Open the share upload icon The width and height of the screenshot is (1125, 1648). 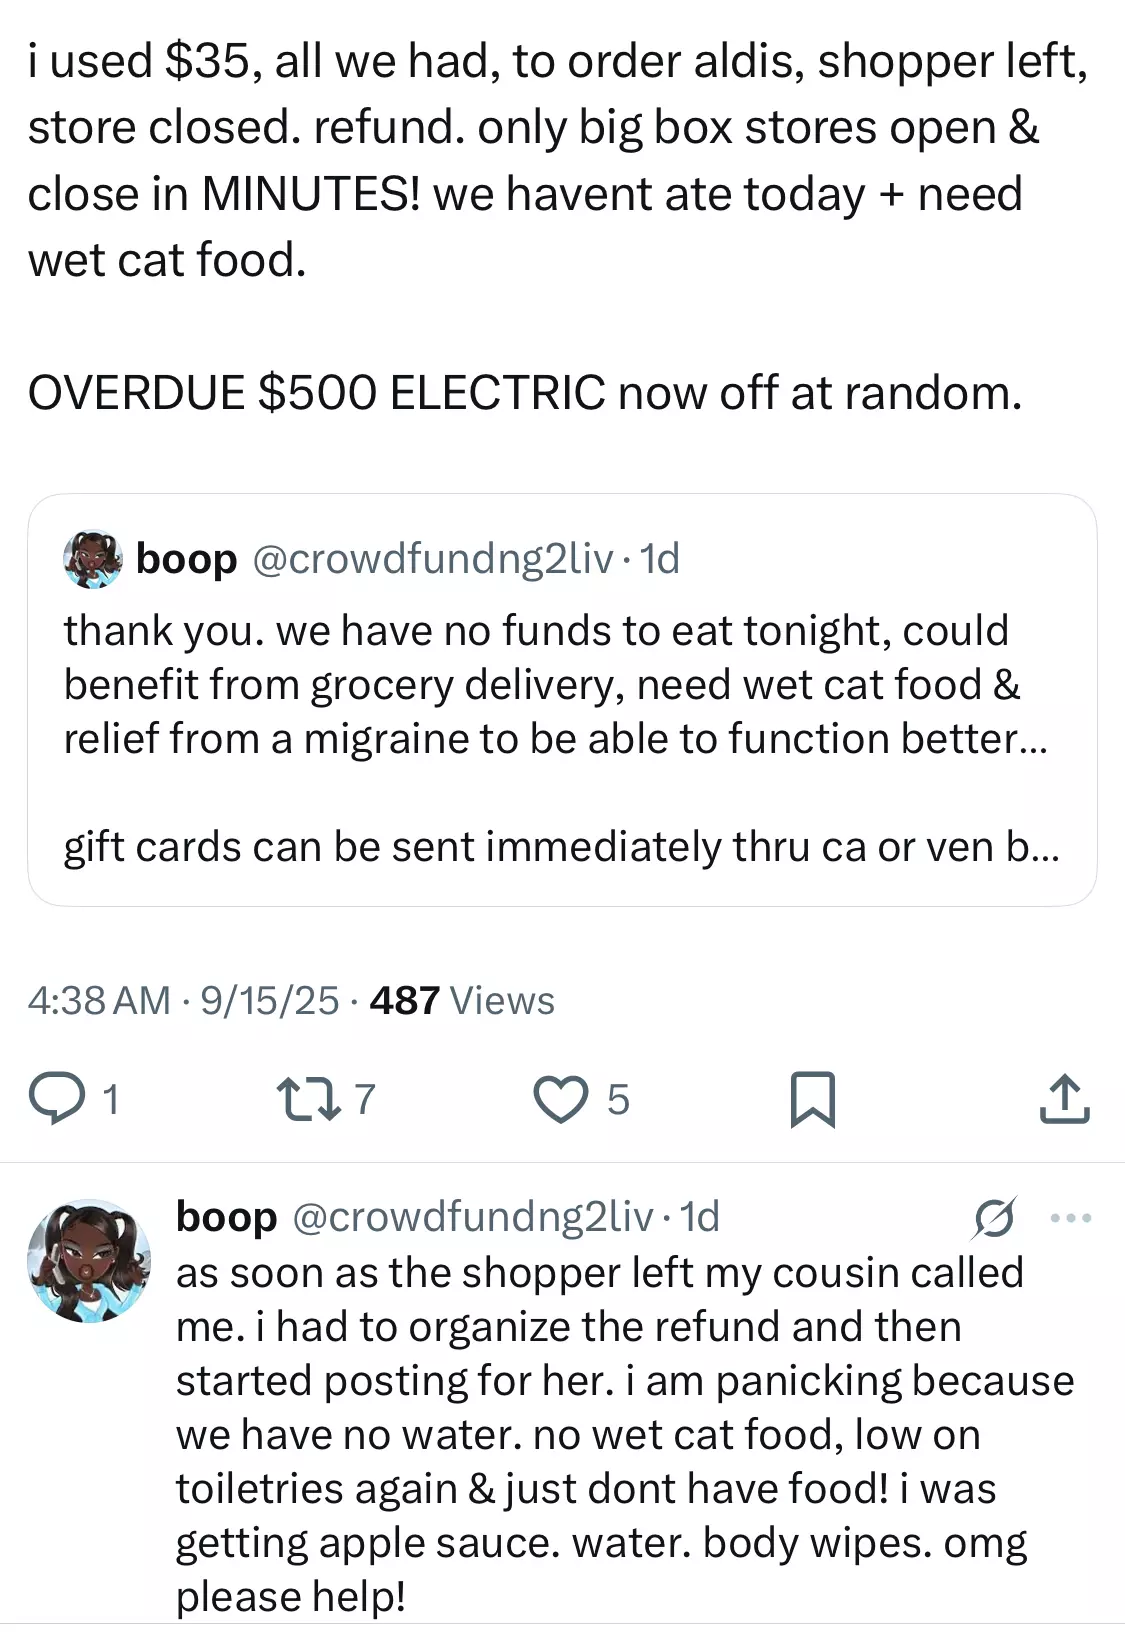(x=1064, y=1098)
